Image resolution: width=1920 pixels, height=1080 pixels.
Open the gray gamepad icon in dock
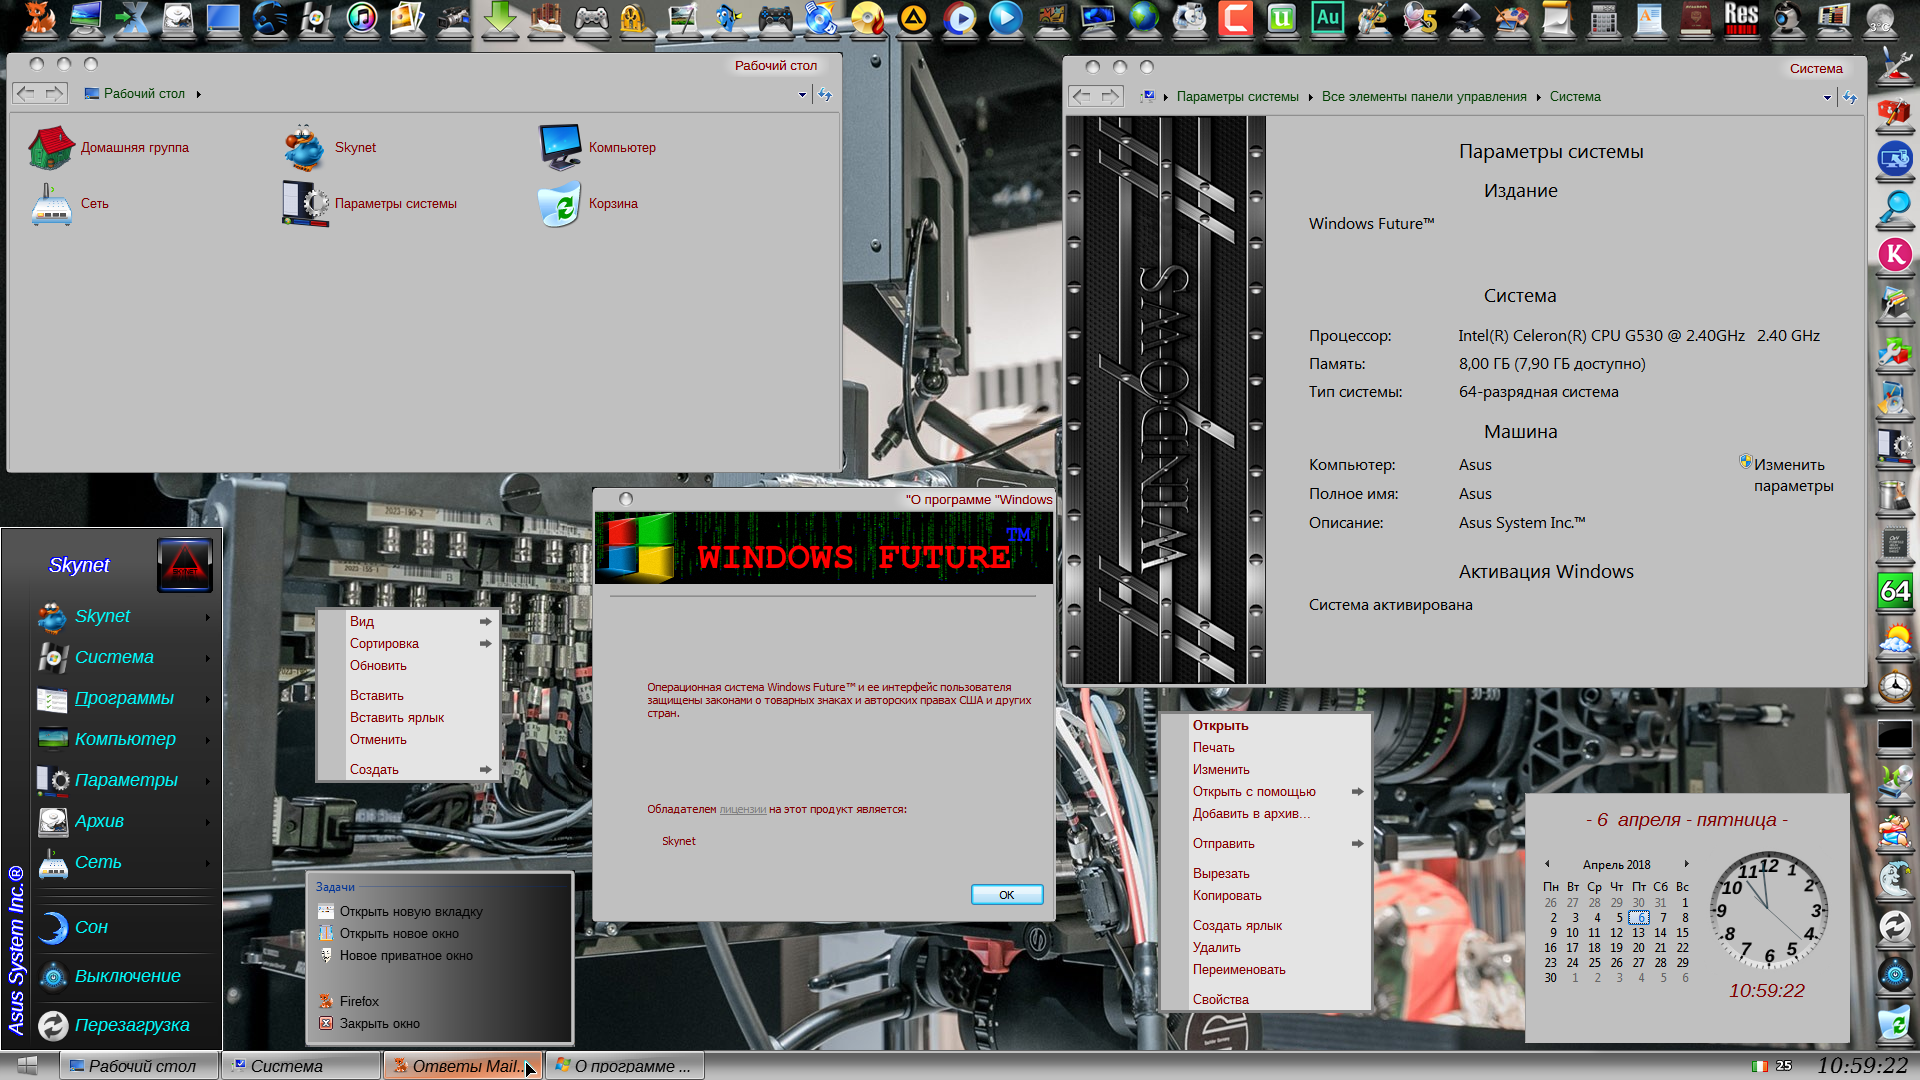(592, 18)
